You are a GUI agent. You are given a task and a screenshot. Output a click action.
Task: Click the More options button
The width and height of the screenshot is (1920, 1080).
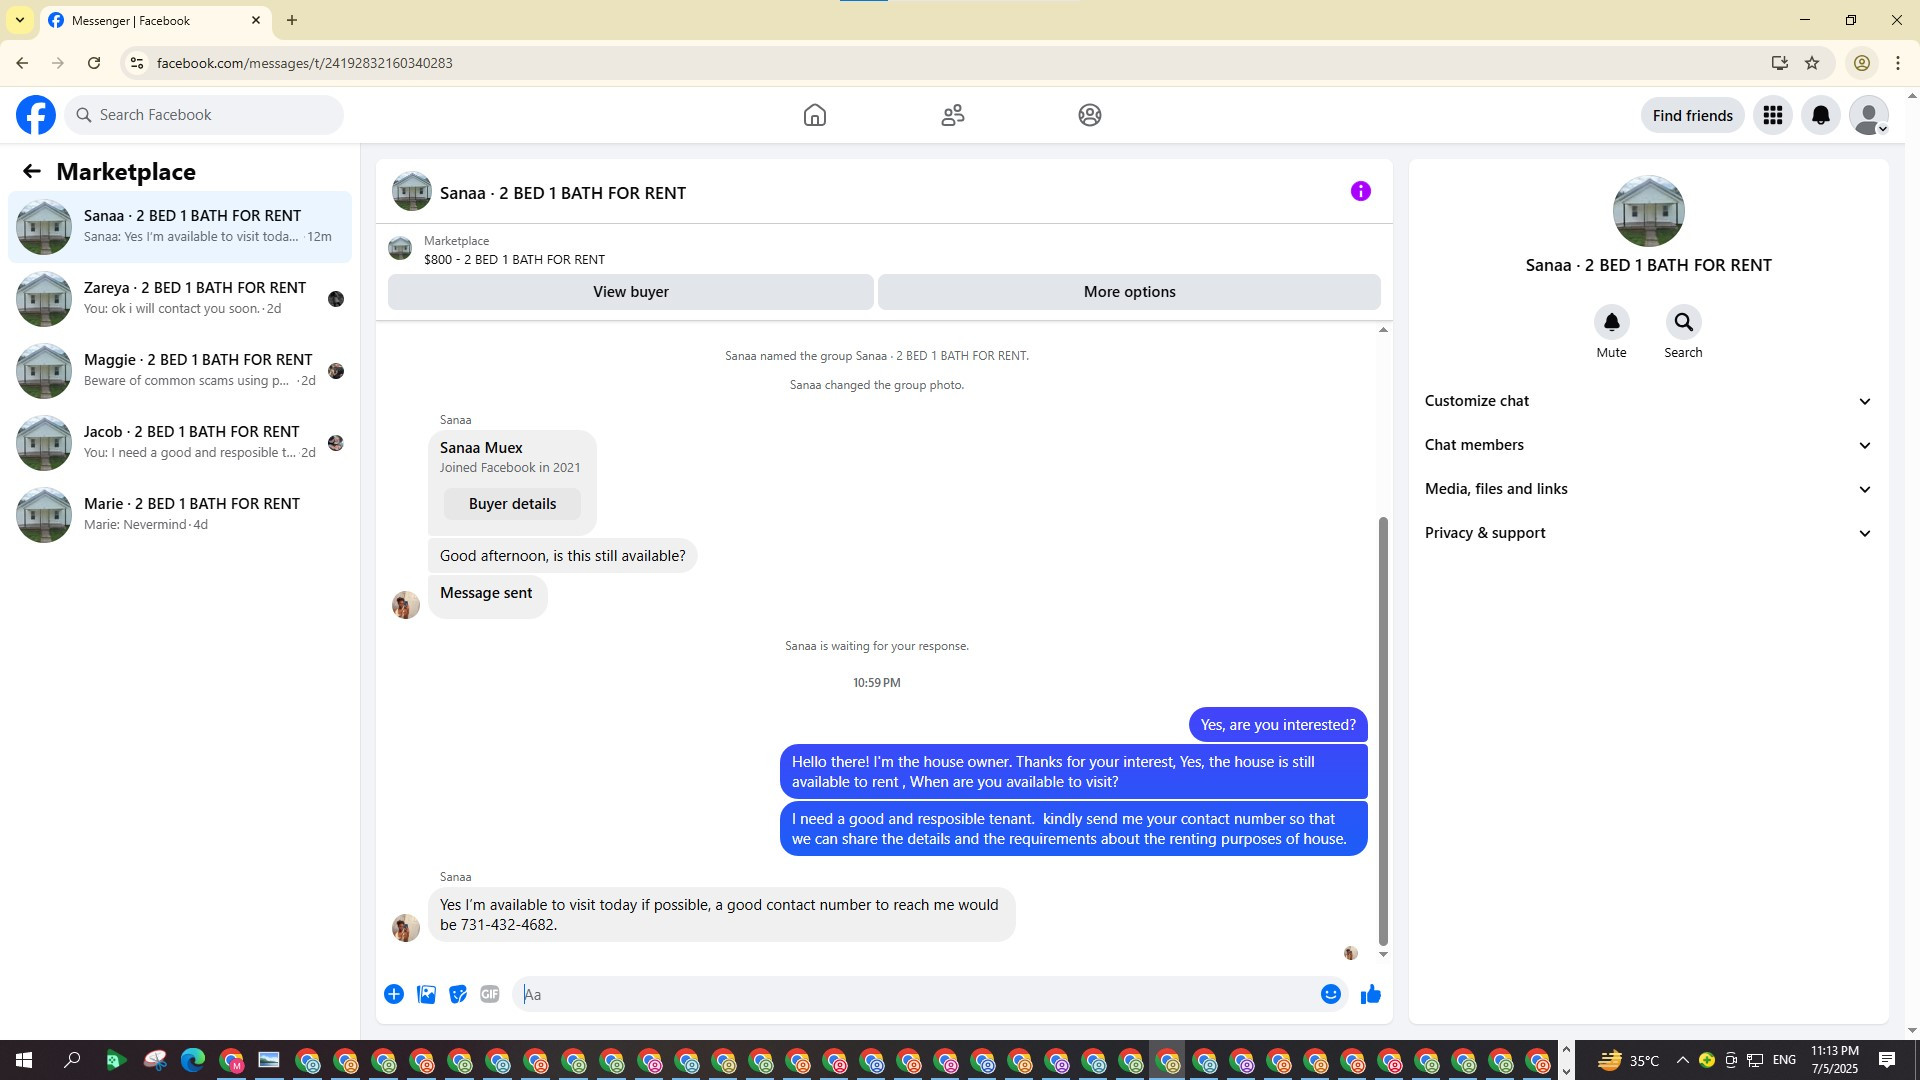[x=1129, y=292]
